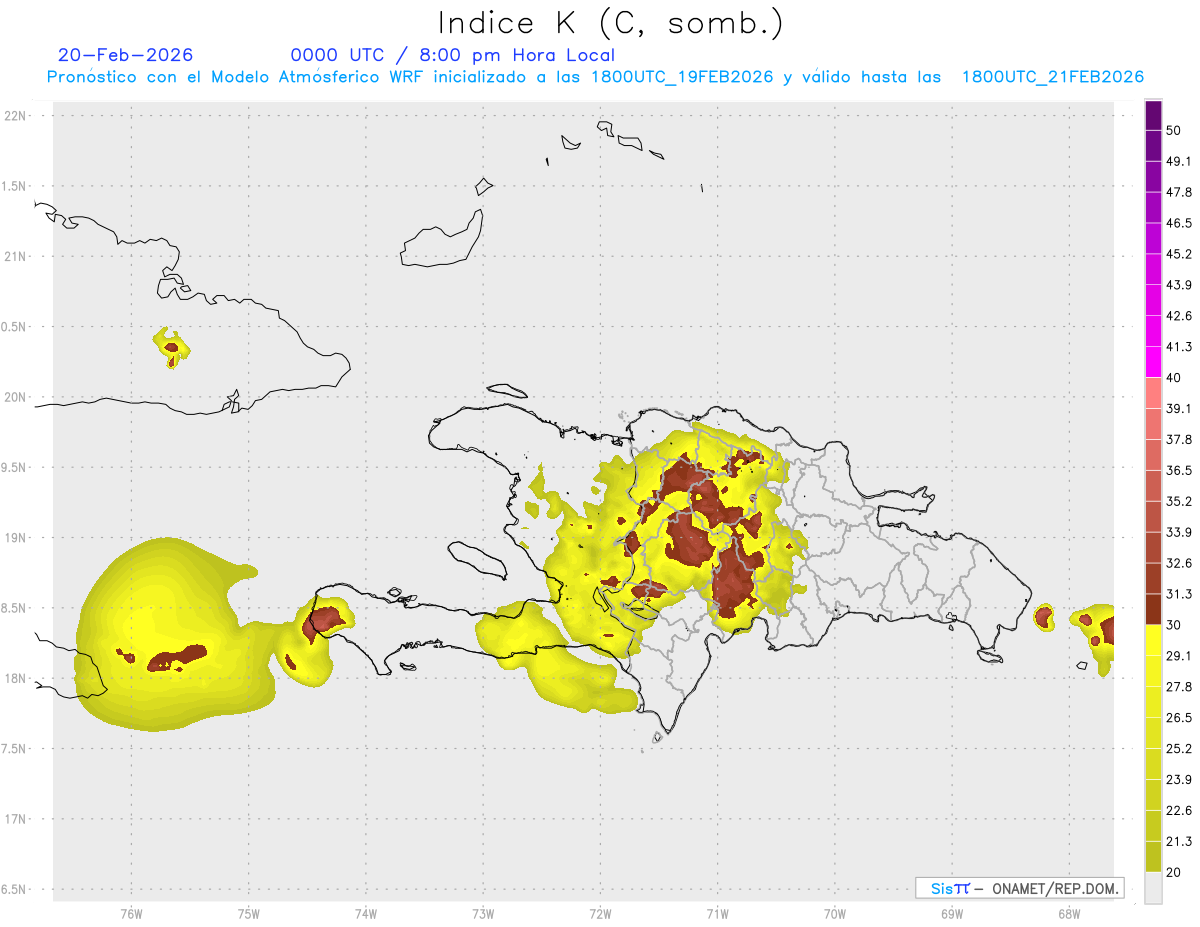Click the '21N' latitude label
Image resolution: width=1200 pixels, height=927 pixels.
pyautogui.click(x=15, y=256)
